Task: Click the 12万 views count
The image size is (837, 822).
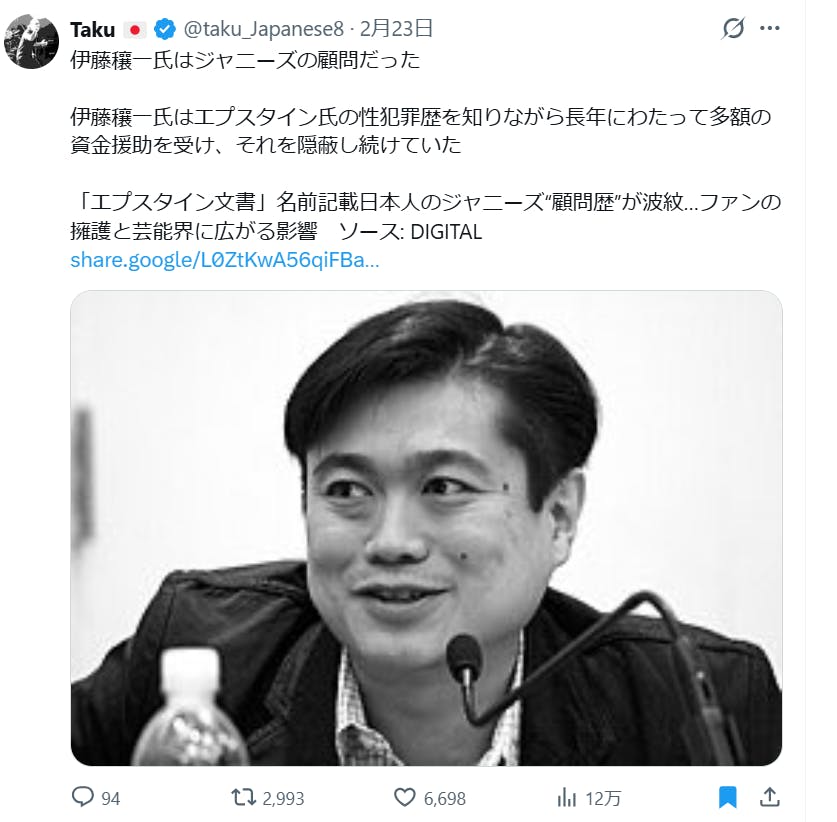Action: click(603, 799)
